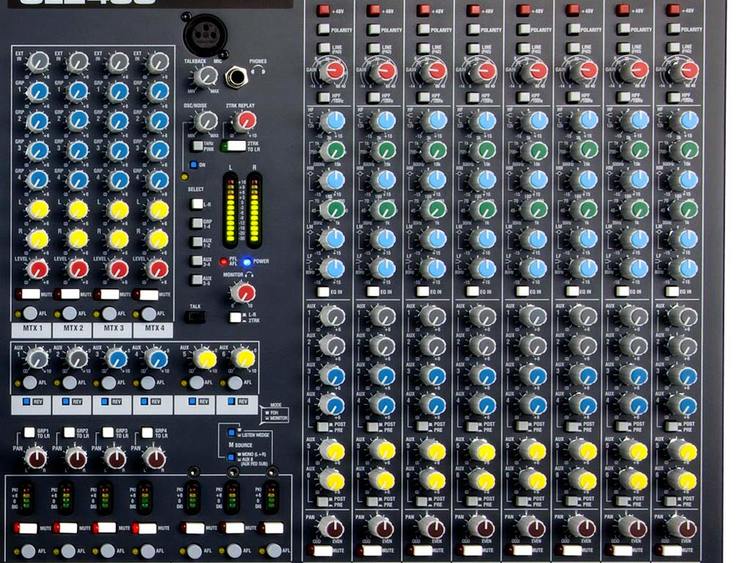
Task: Adjust the red LEVEL knob of MTX 1
Action: [x=37, y=269]
